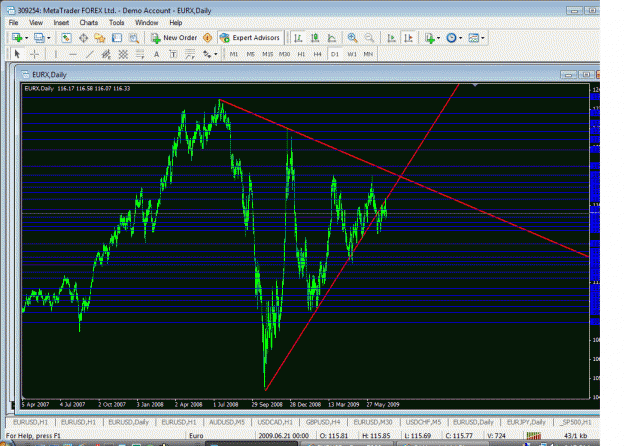
Task: Open the Tools menu
Action: 116,23
